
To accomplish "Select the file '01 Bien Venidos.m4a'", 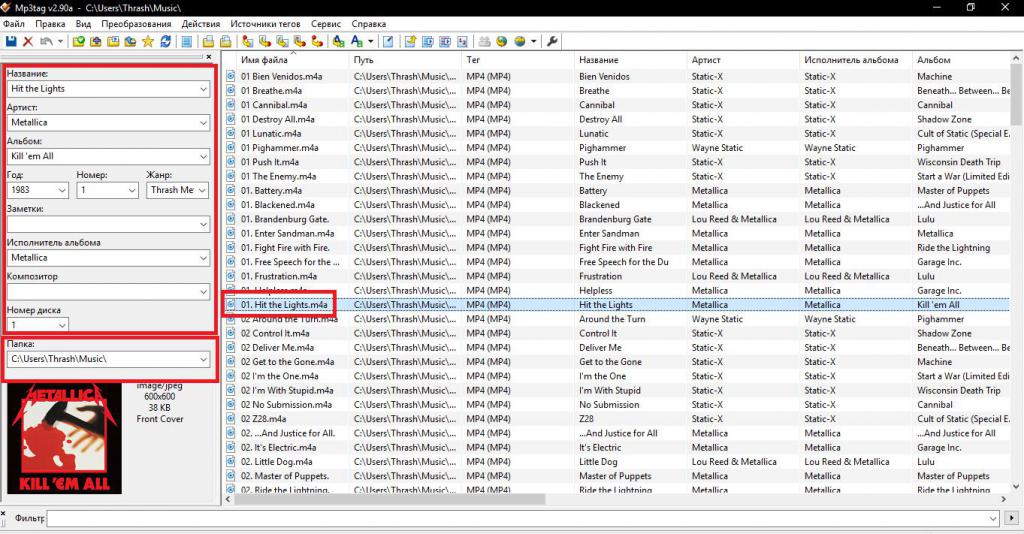I will [281, 76].
